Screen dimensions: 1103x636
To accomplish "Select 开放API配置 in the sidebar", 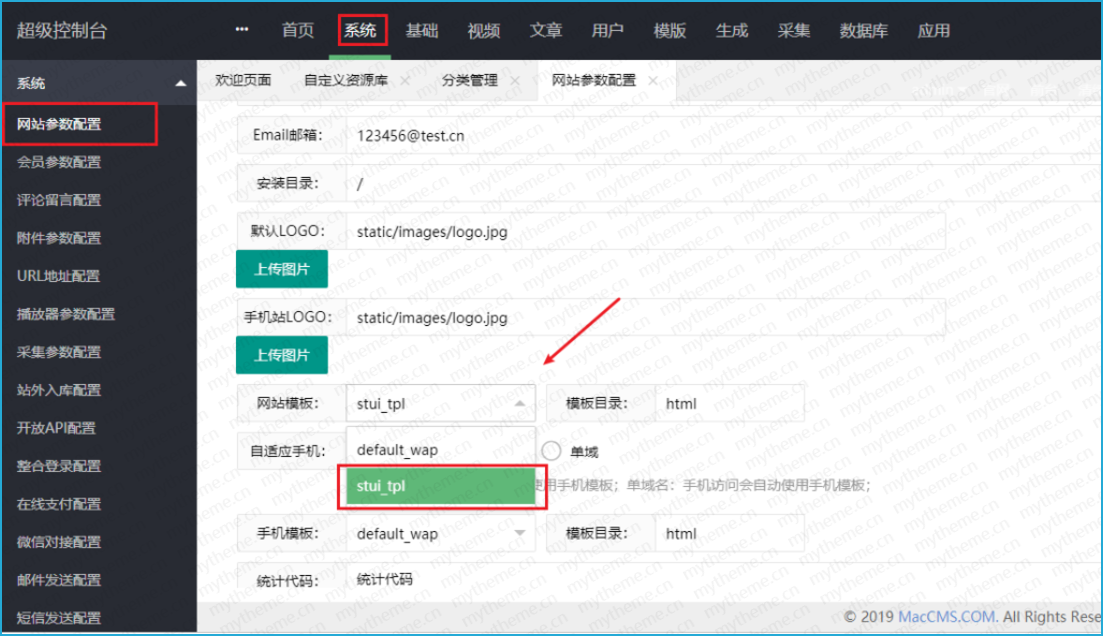I will tap(56, 428).
